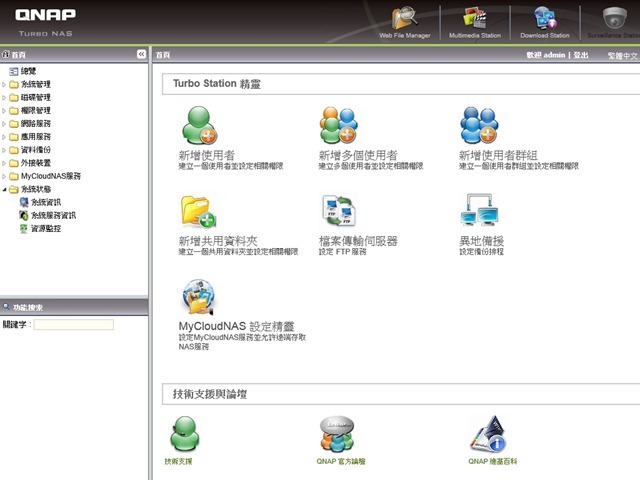Select 系統資訊 tree item
Image resolution: width=640 pixels, height=480 pixels.
[x=46, y=202]
